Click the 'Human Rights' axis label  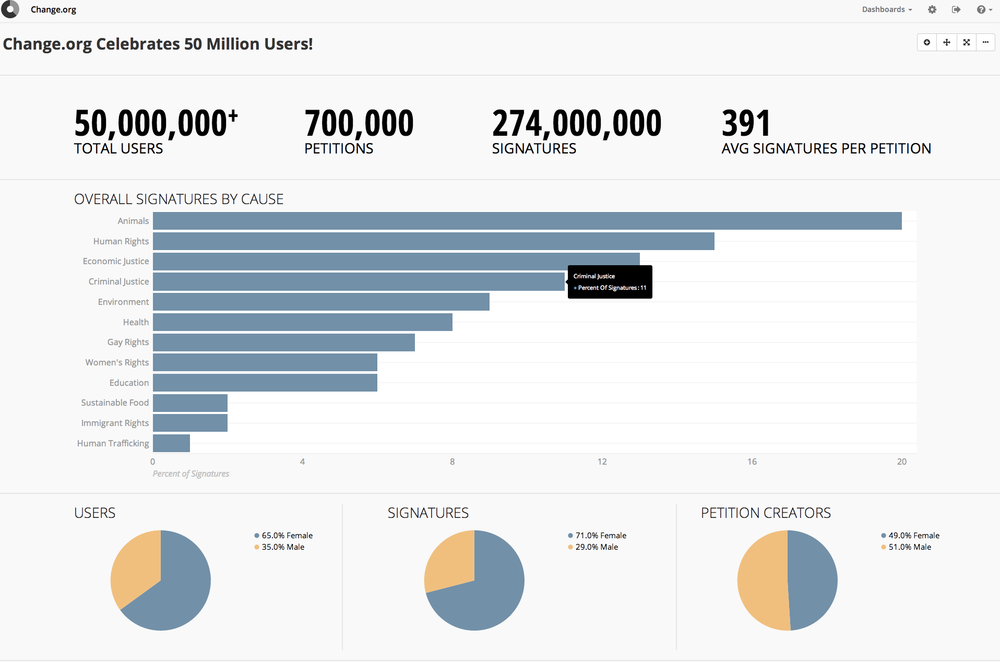pos(121,241)
